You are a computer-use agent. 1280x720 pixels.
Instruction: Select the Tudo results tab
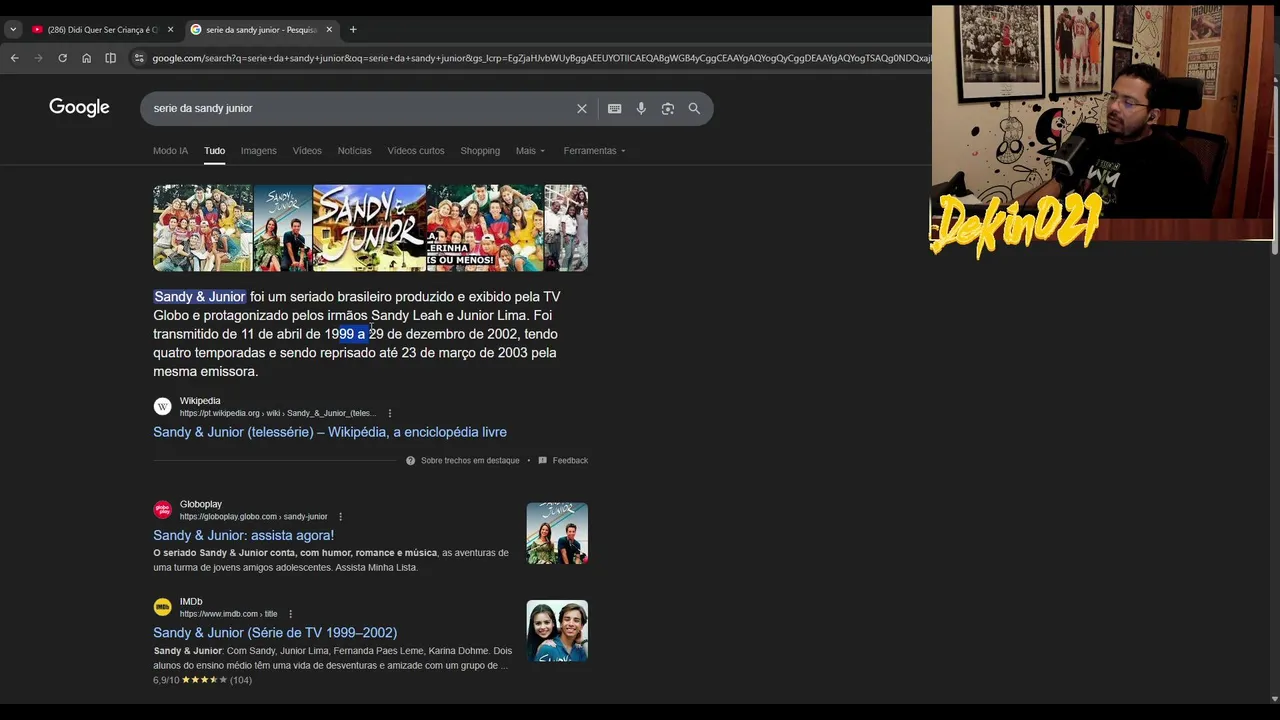click(214, 151)
